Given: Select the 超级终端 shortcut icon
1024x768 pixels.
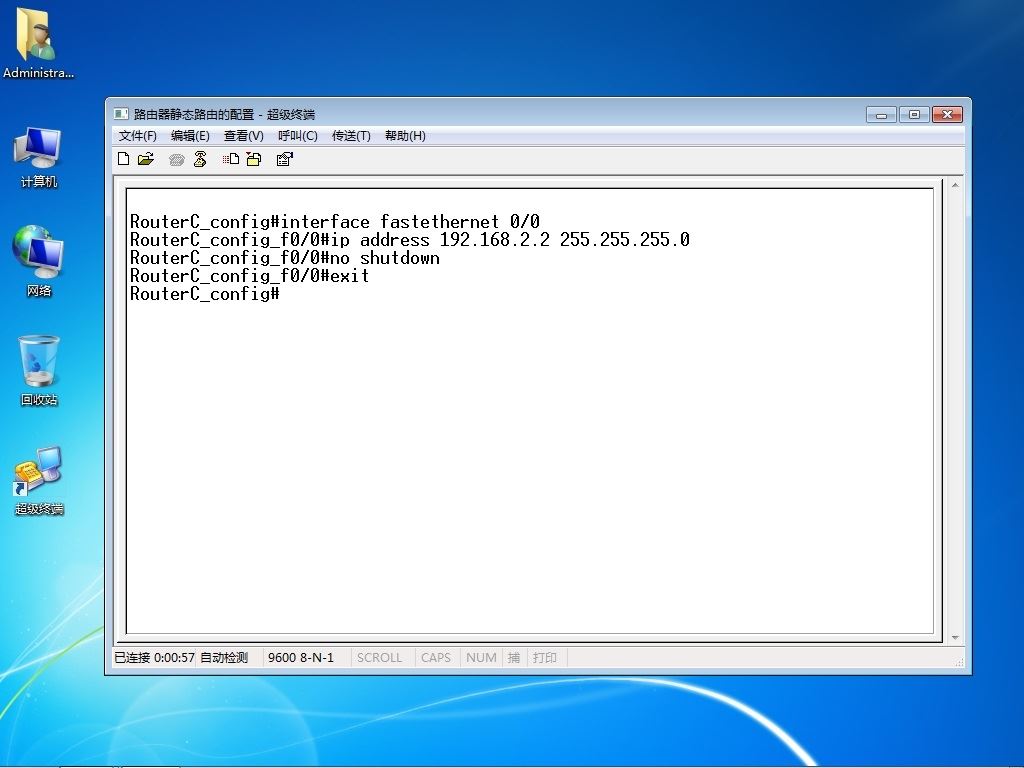Looking at the screenshot, I should (38, 481).
